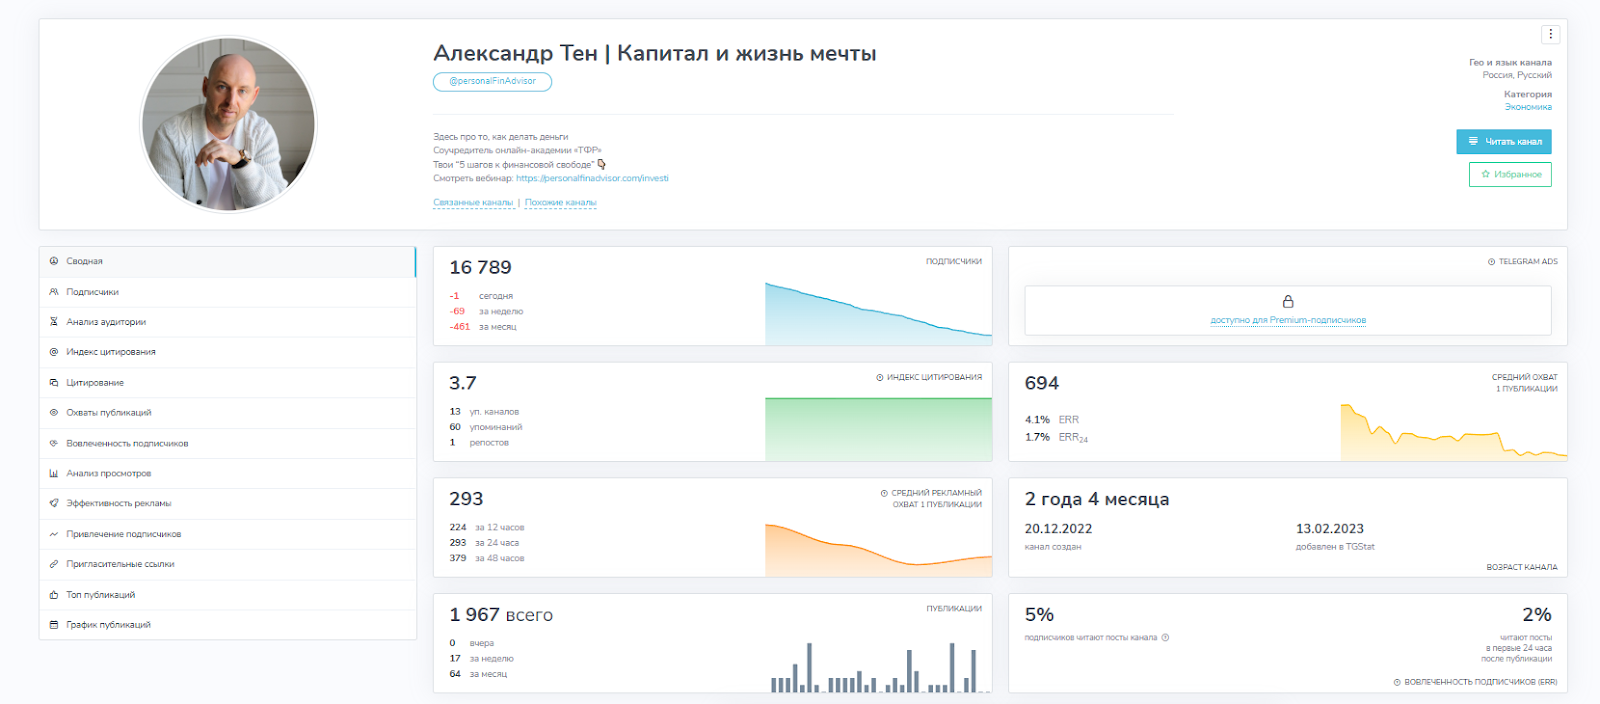
Task: Open the personalfinadvisor.com webinar link
Action: click(592, 179)
